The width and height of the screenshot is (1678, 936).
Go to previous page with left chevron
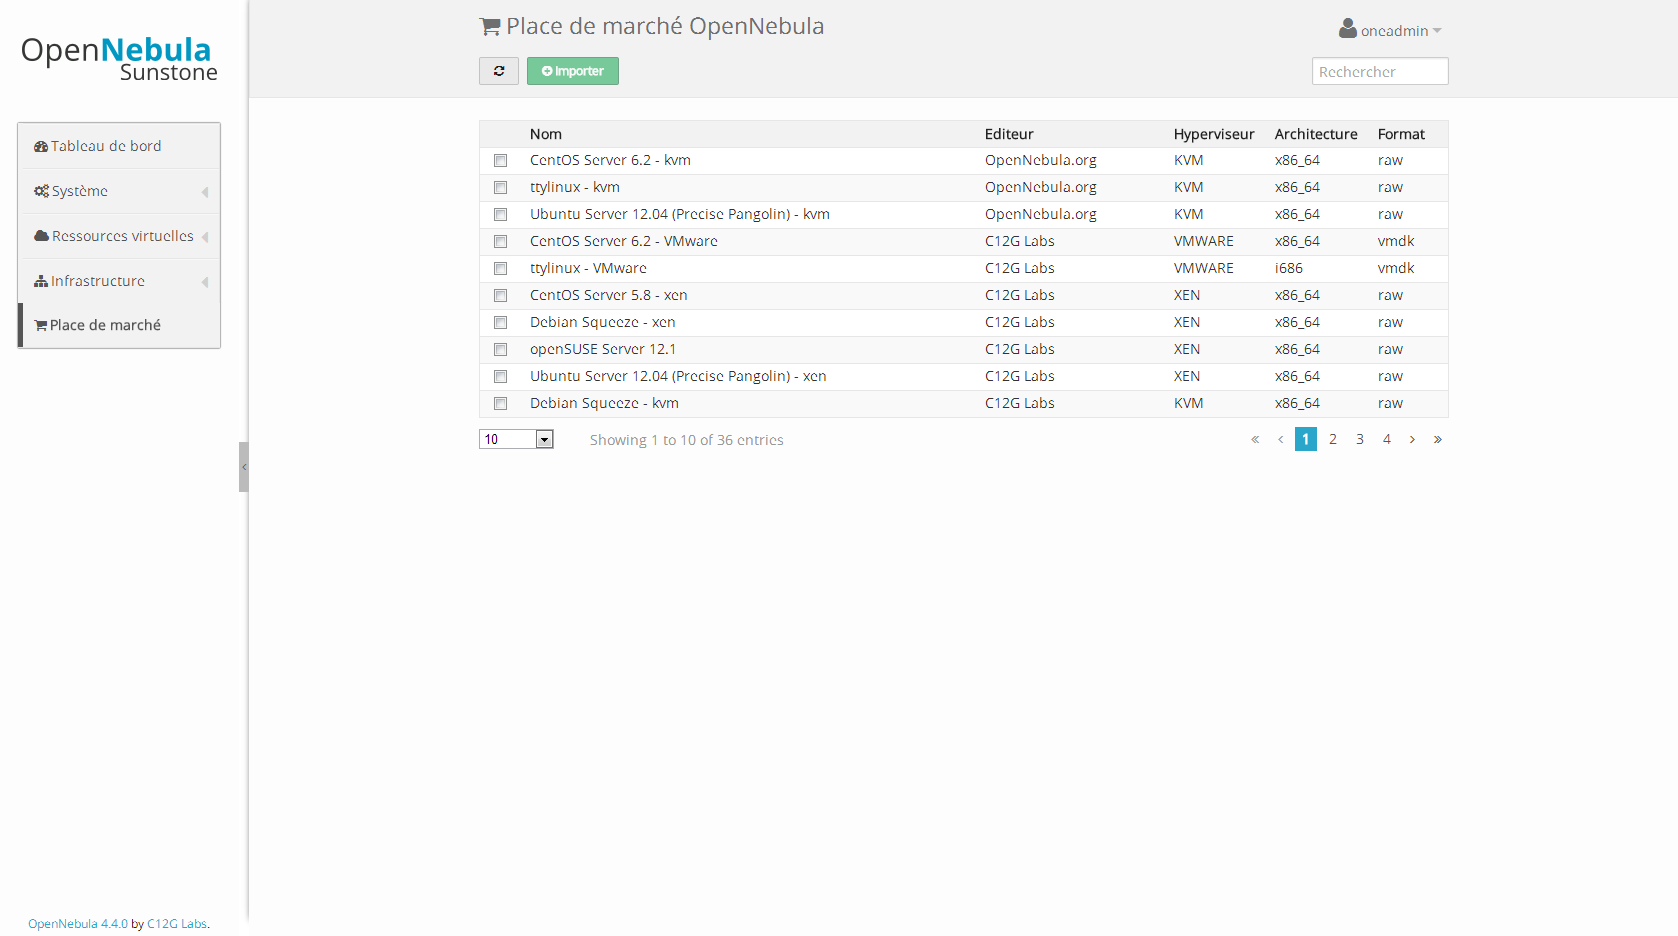1280,439
